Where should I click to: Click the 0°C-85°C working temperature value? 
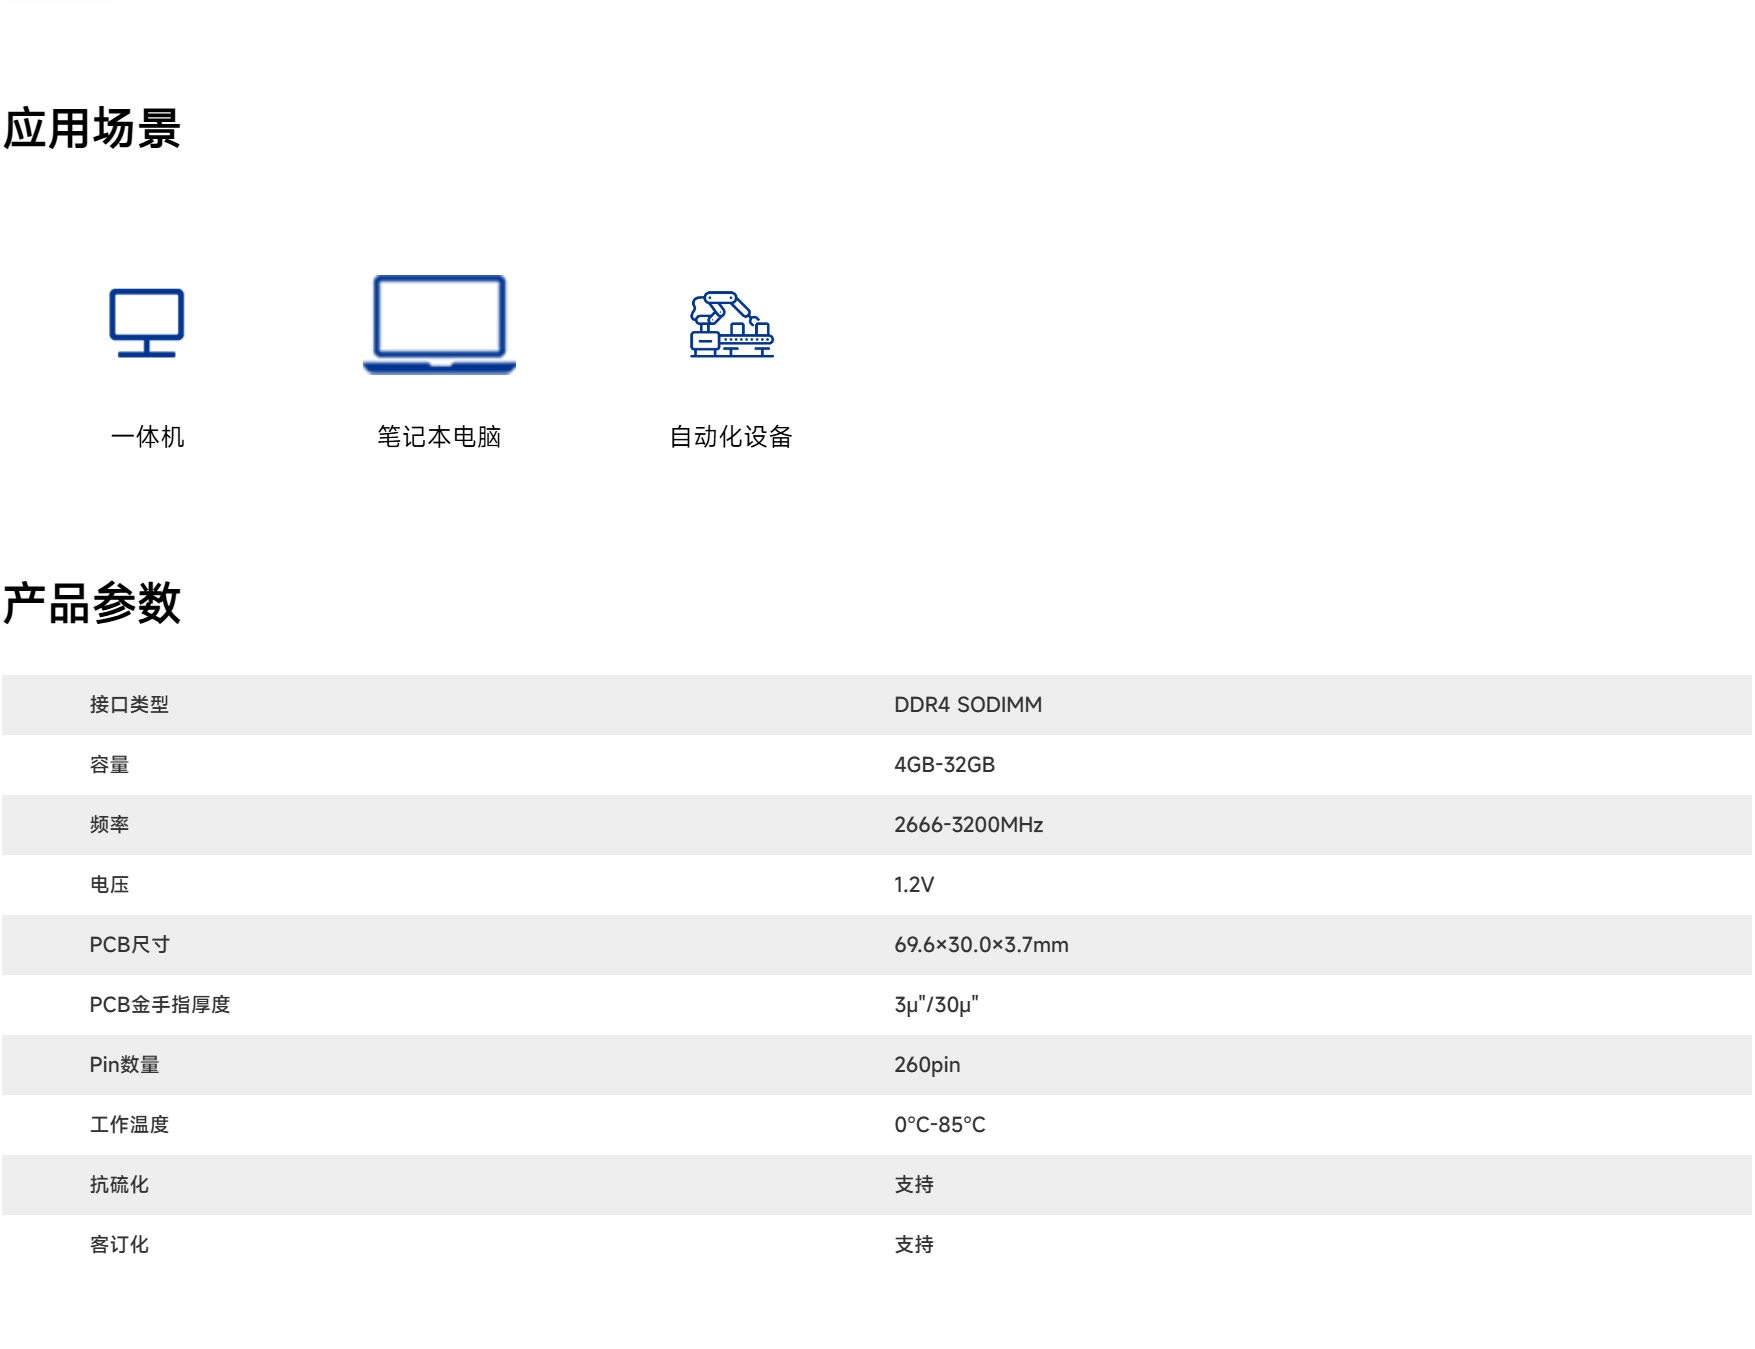[x=939, y=1125]
